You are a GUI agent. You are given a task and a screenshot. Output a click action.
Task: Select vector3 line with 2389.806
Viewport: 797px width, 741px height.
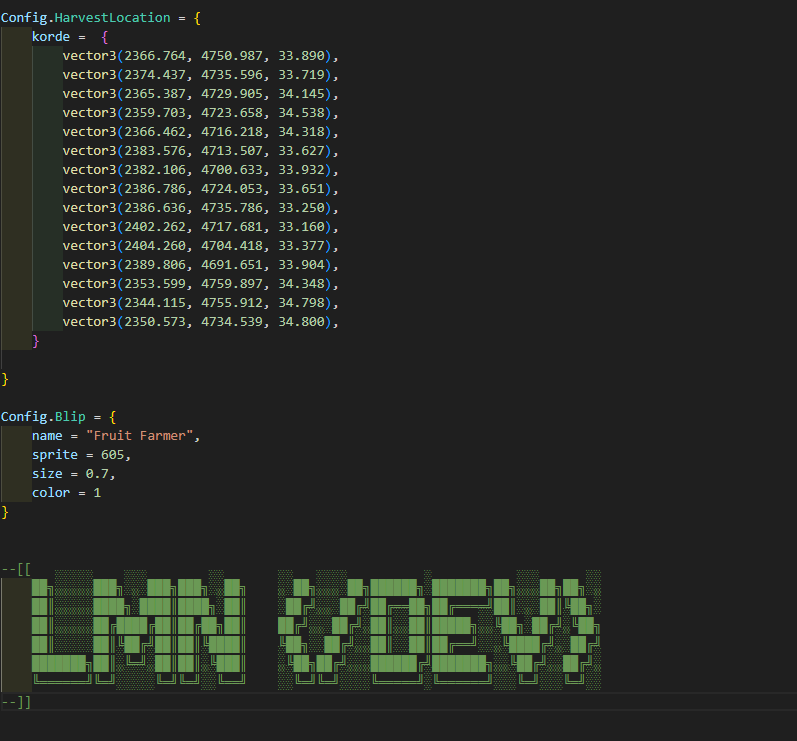200,265
